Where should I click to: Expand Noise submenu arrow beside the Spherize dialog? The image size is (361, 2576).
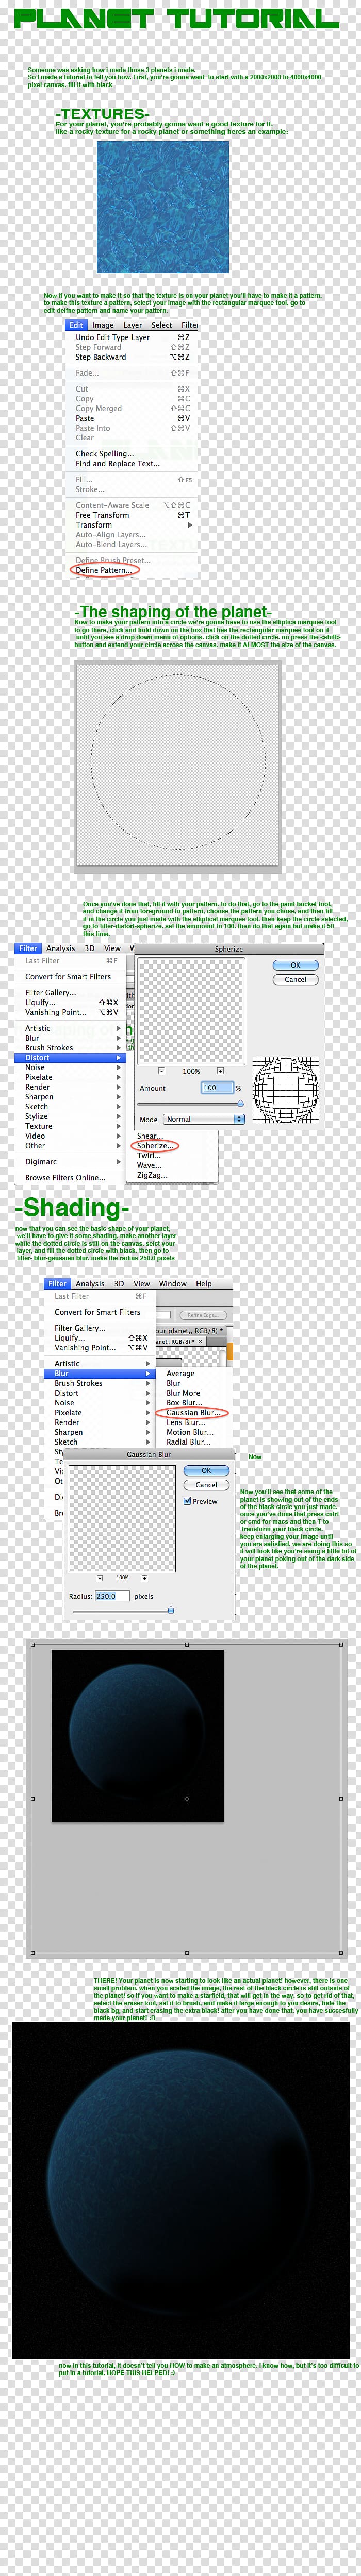coord(118,1067)
